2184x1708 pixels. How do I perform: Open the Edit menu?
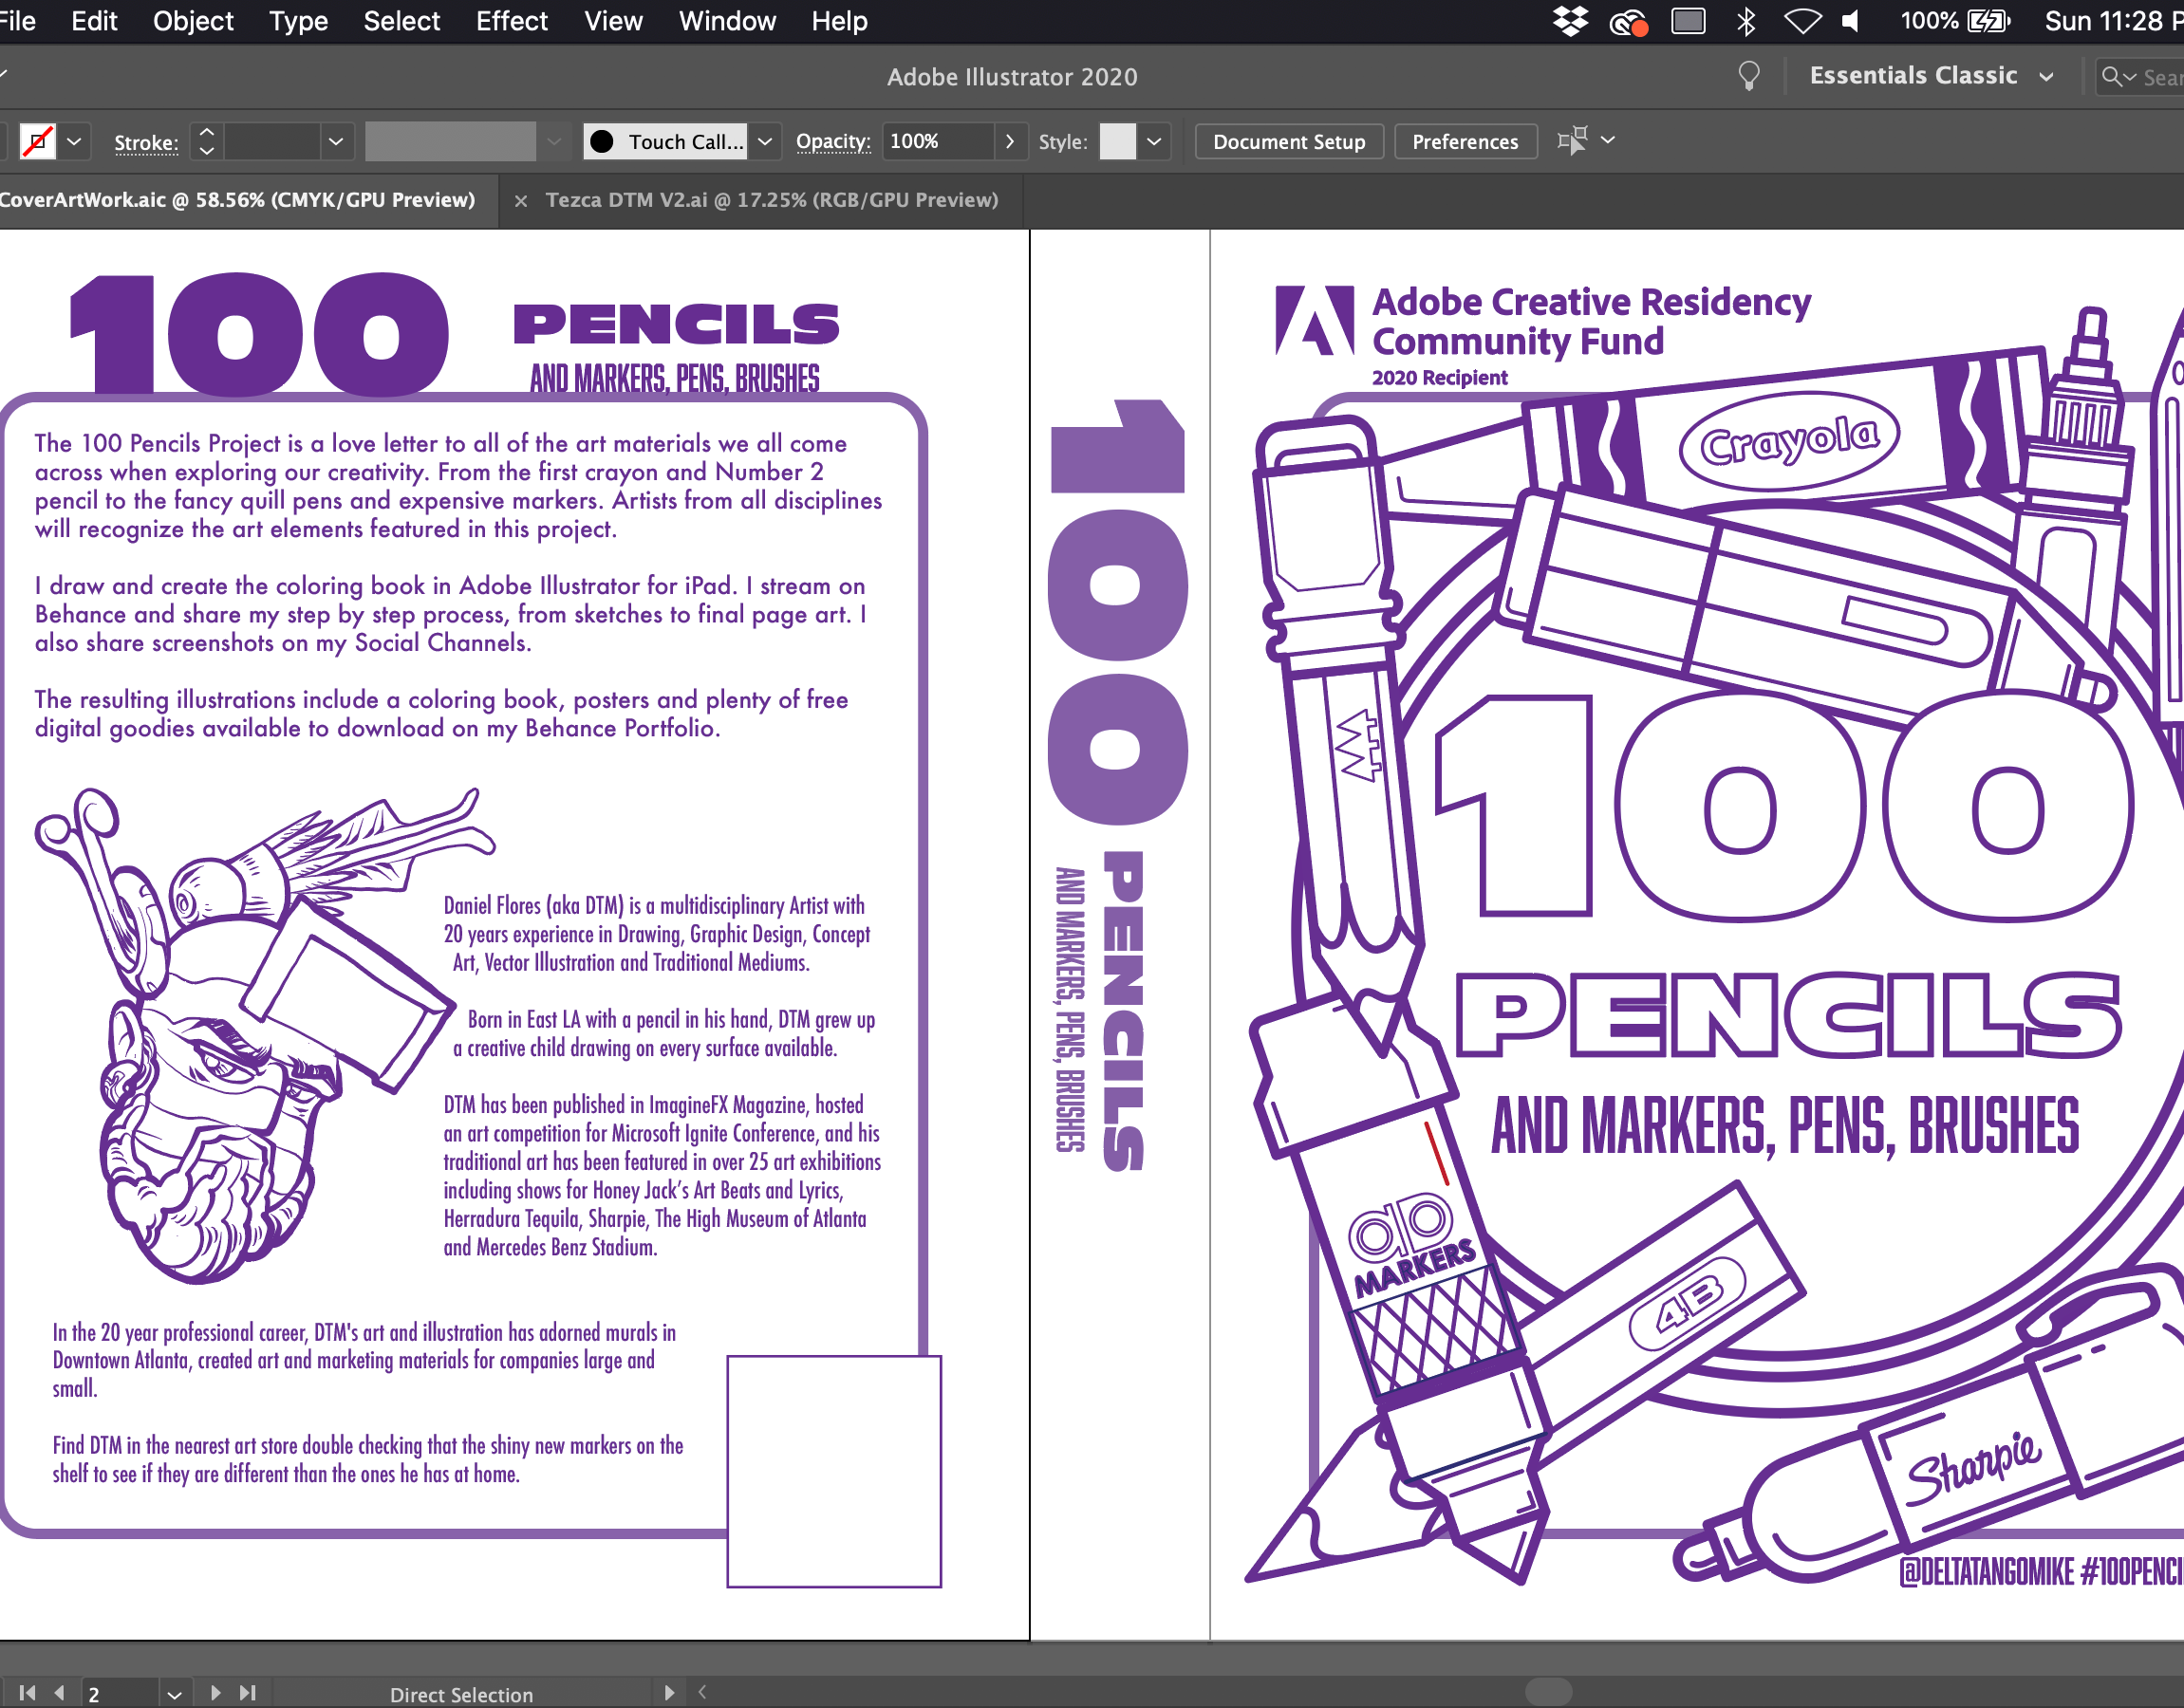click(94, 21)
